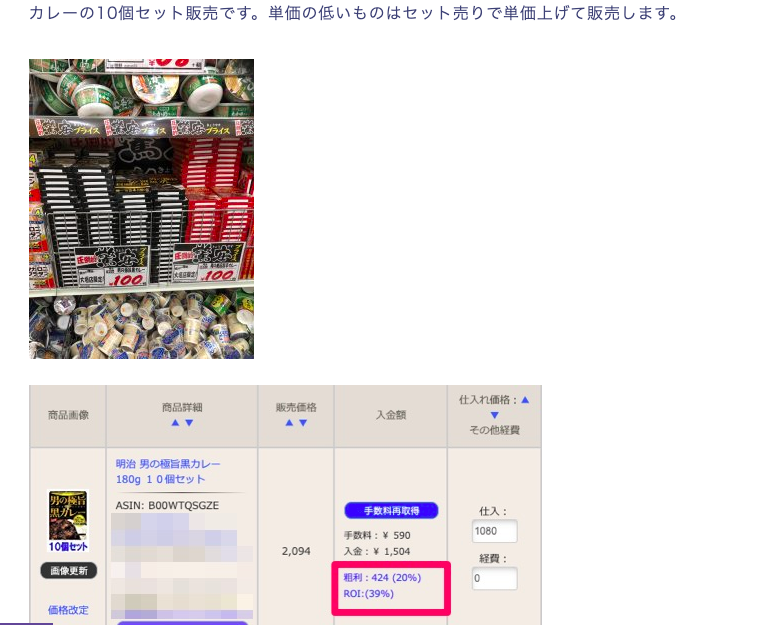Open the 価格改定 link
Screen dimensions: 757x625
coord(68,609)
